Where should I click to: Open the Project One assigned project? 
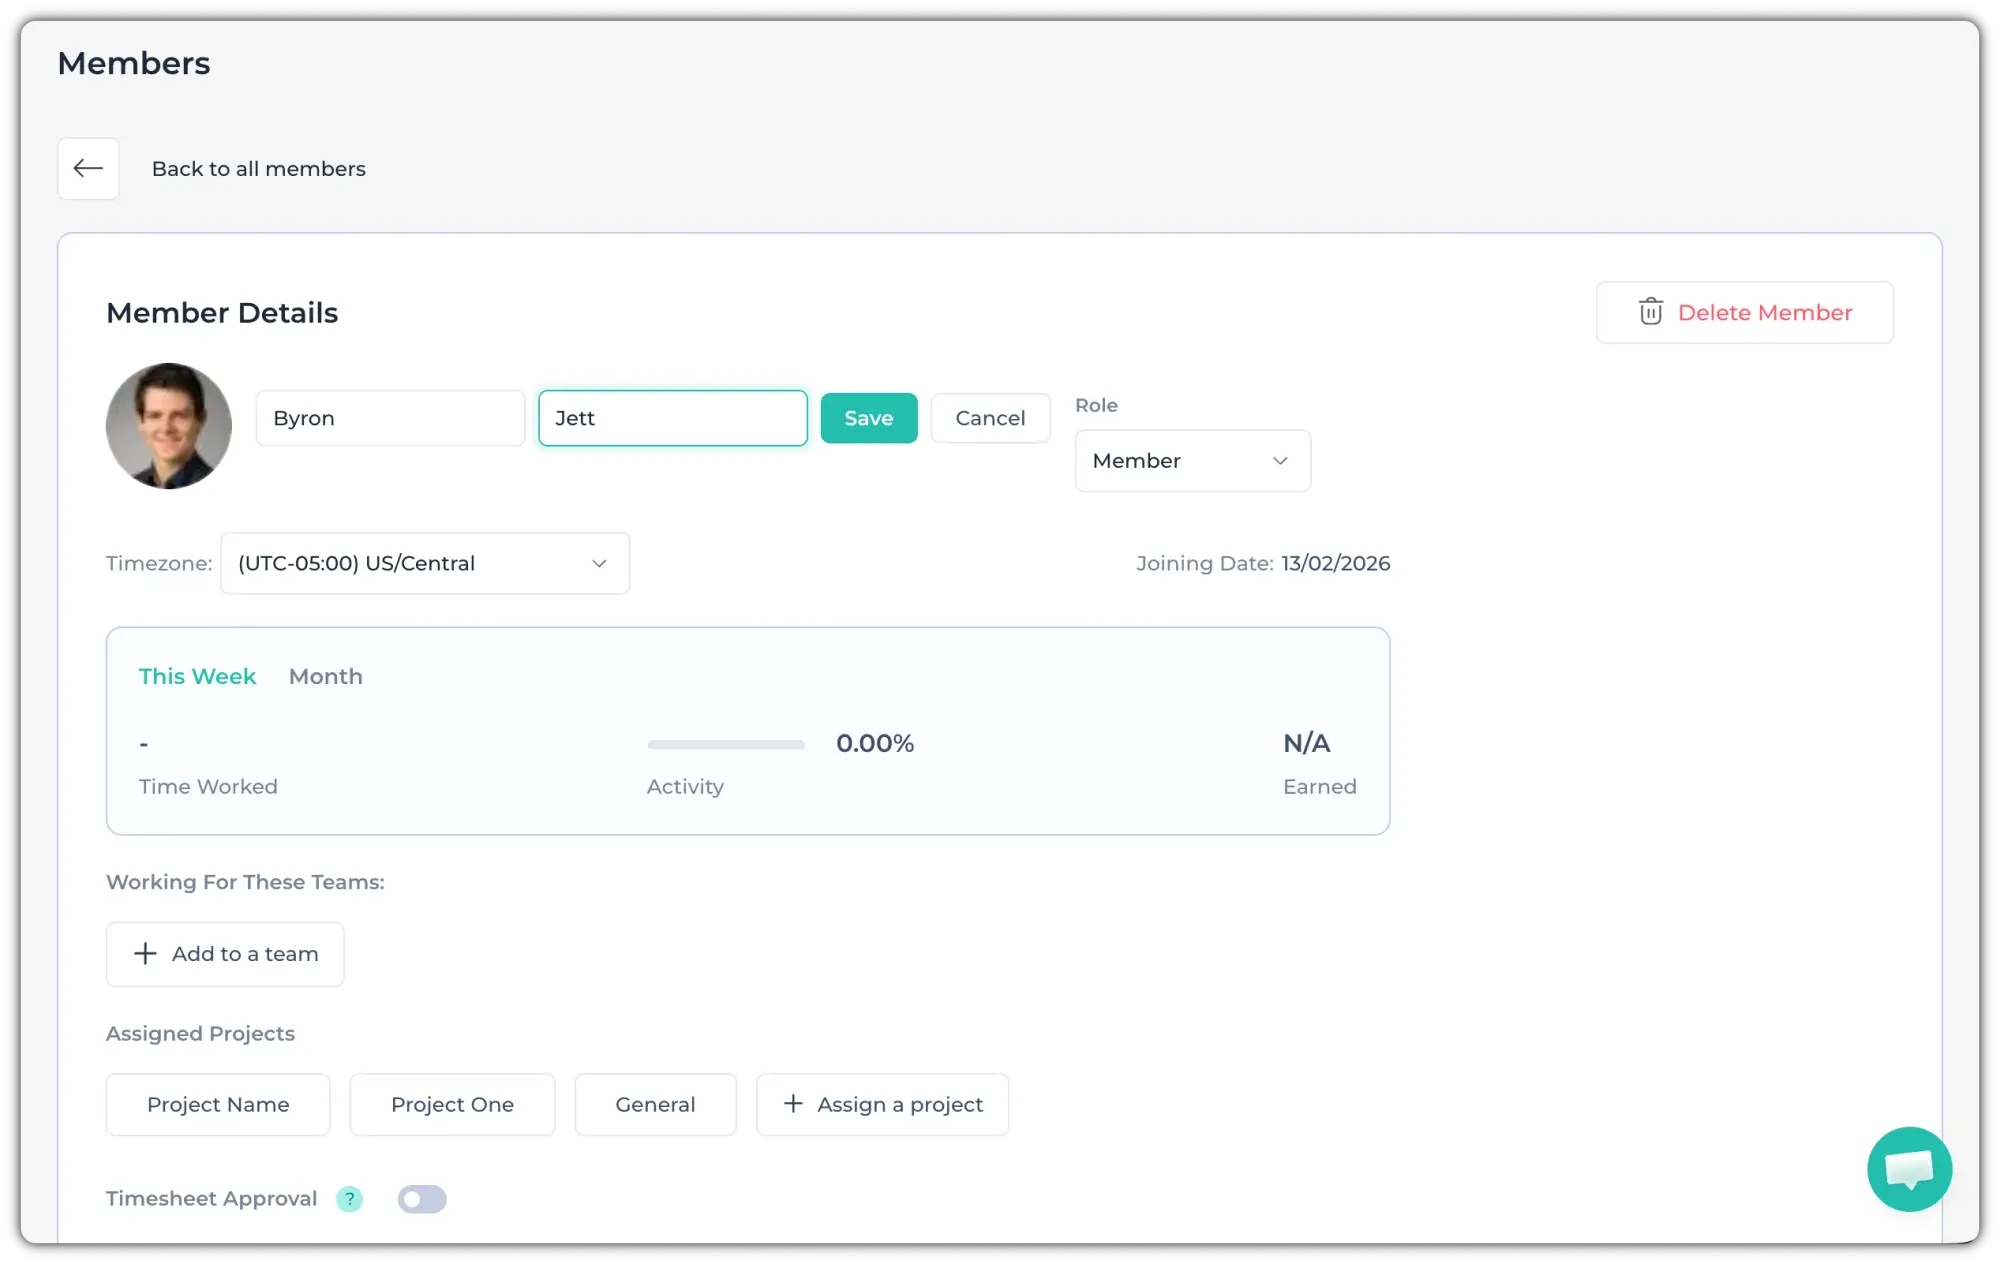pos(452,1104)
